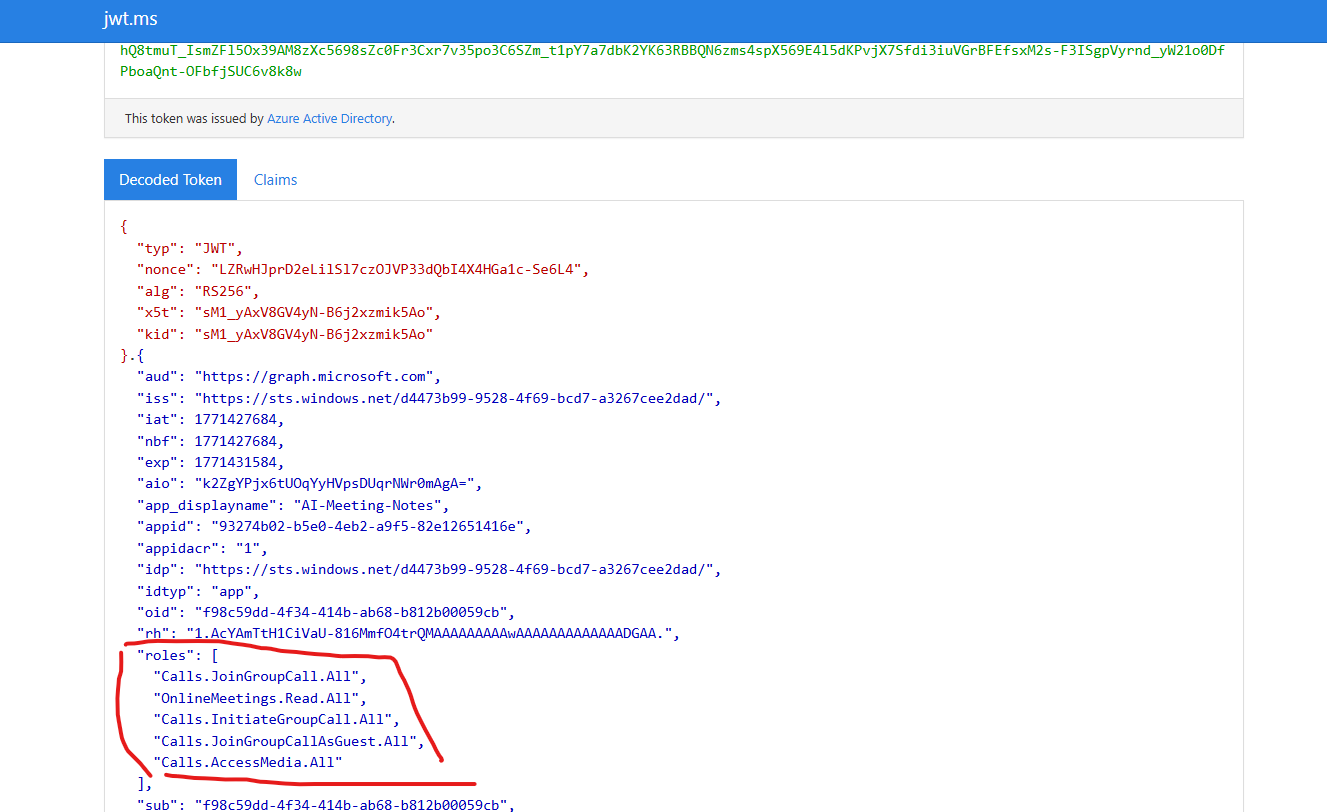Click the idtyp "app" line
This screenshot has width=1327, height=812.
198,591
